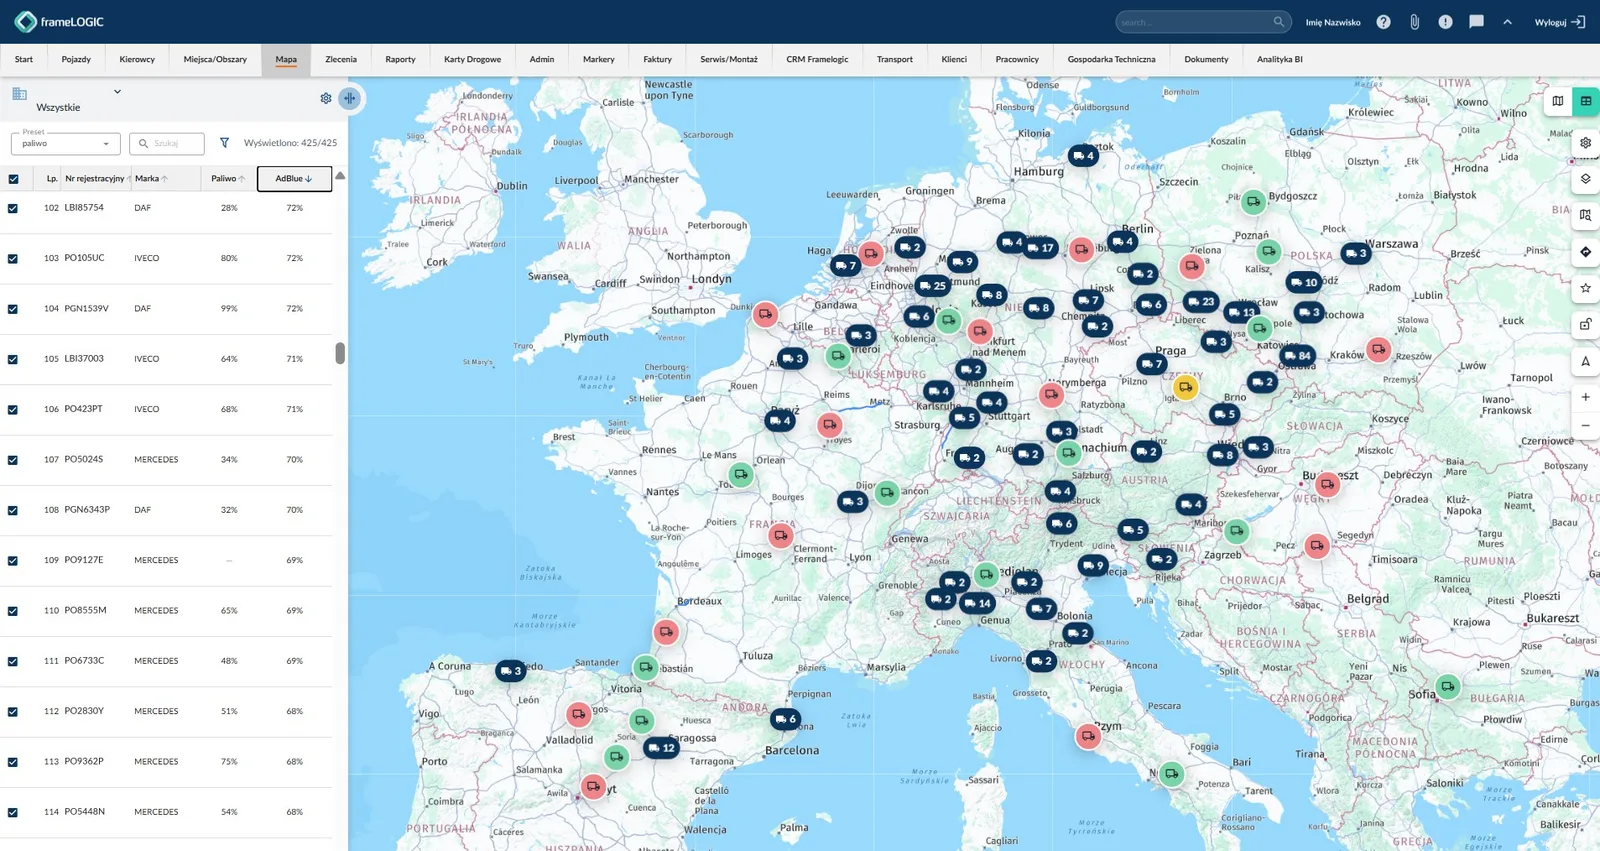
Task: Open attachments via the paperclip icon
Action: click(x=1414, y=22)
